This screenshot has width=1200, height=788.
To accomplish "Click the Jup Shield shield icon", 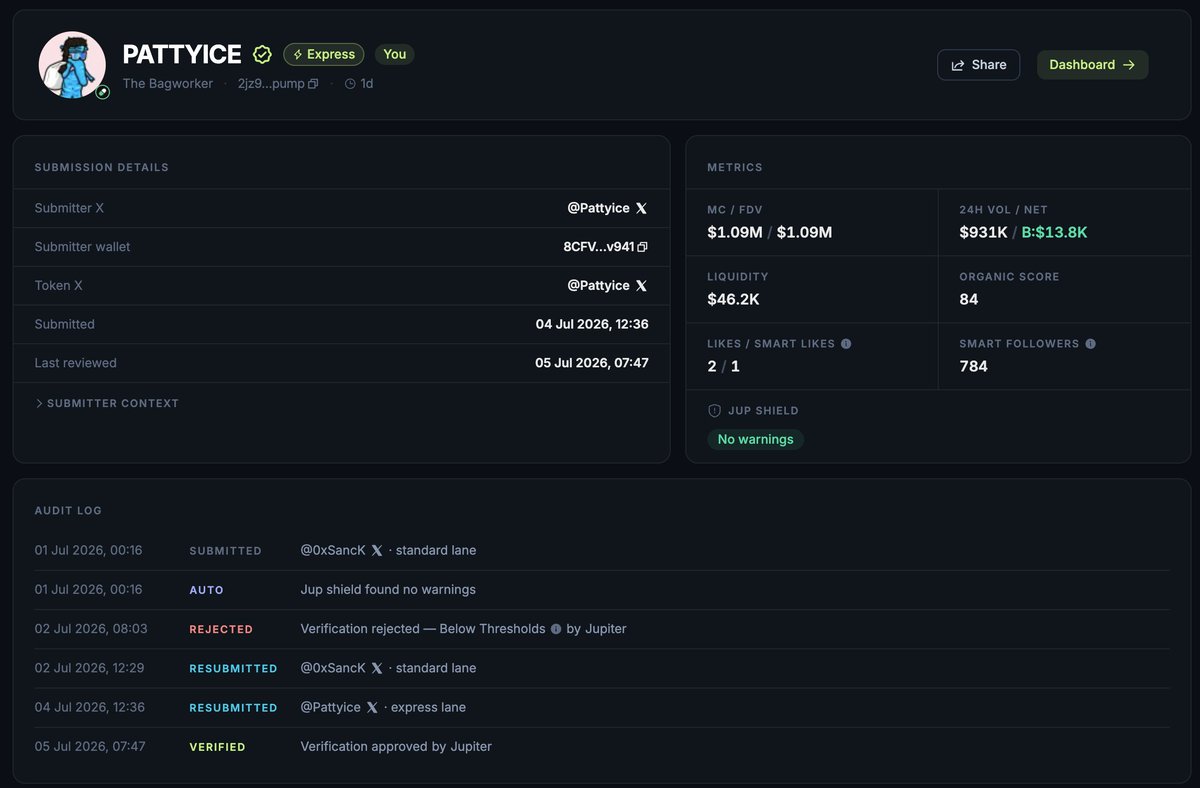I will click(x=714, y=410).
